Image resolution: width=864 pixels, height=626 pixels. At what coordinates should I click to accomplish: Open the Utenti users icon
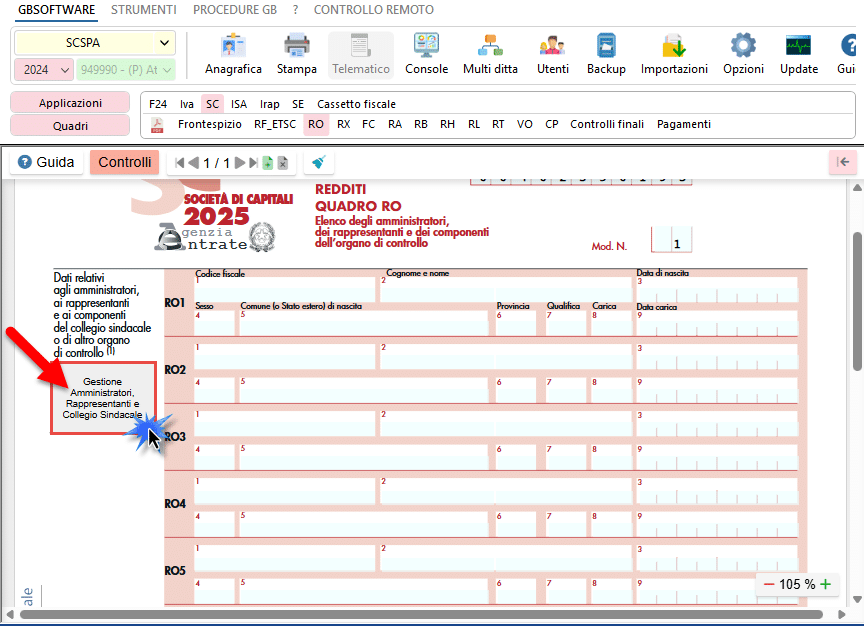point(553,54)
